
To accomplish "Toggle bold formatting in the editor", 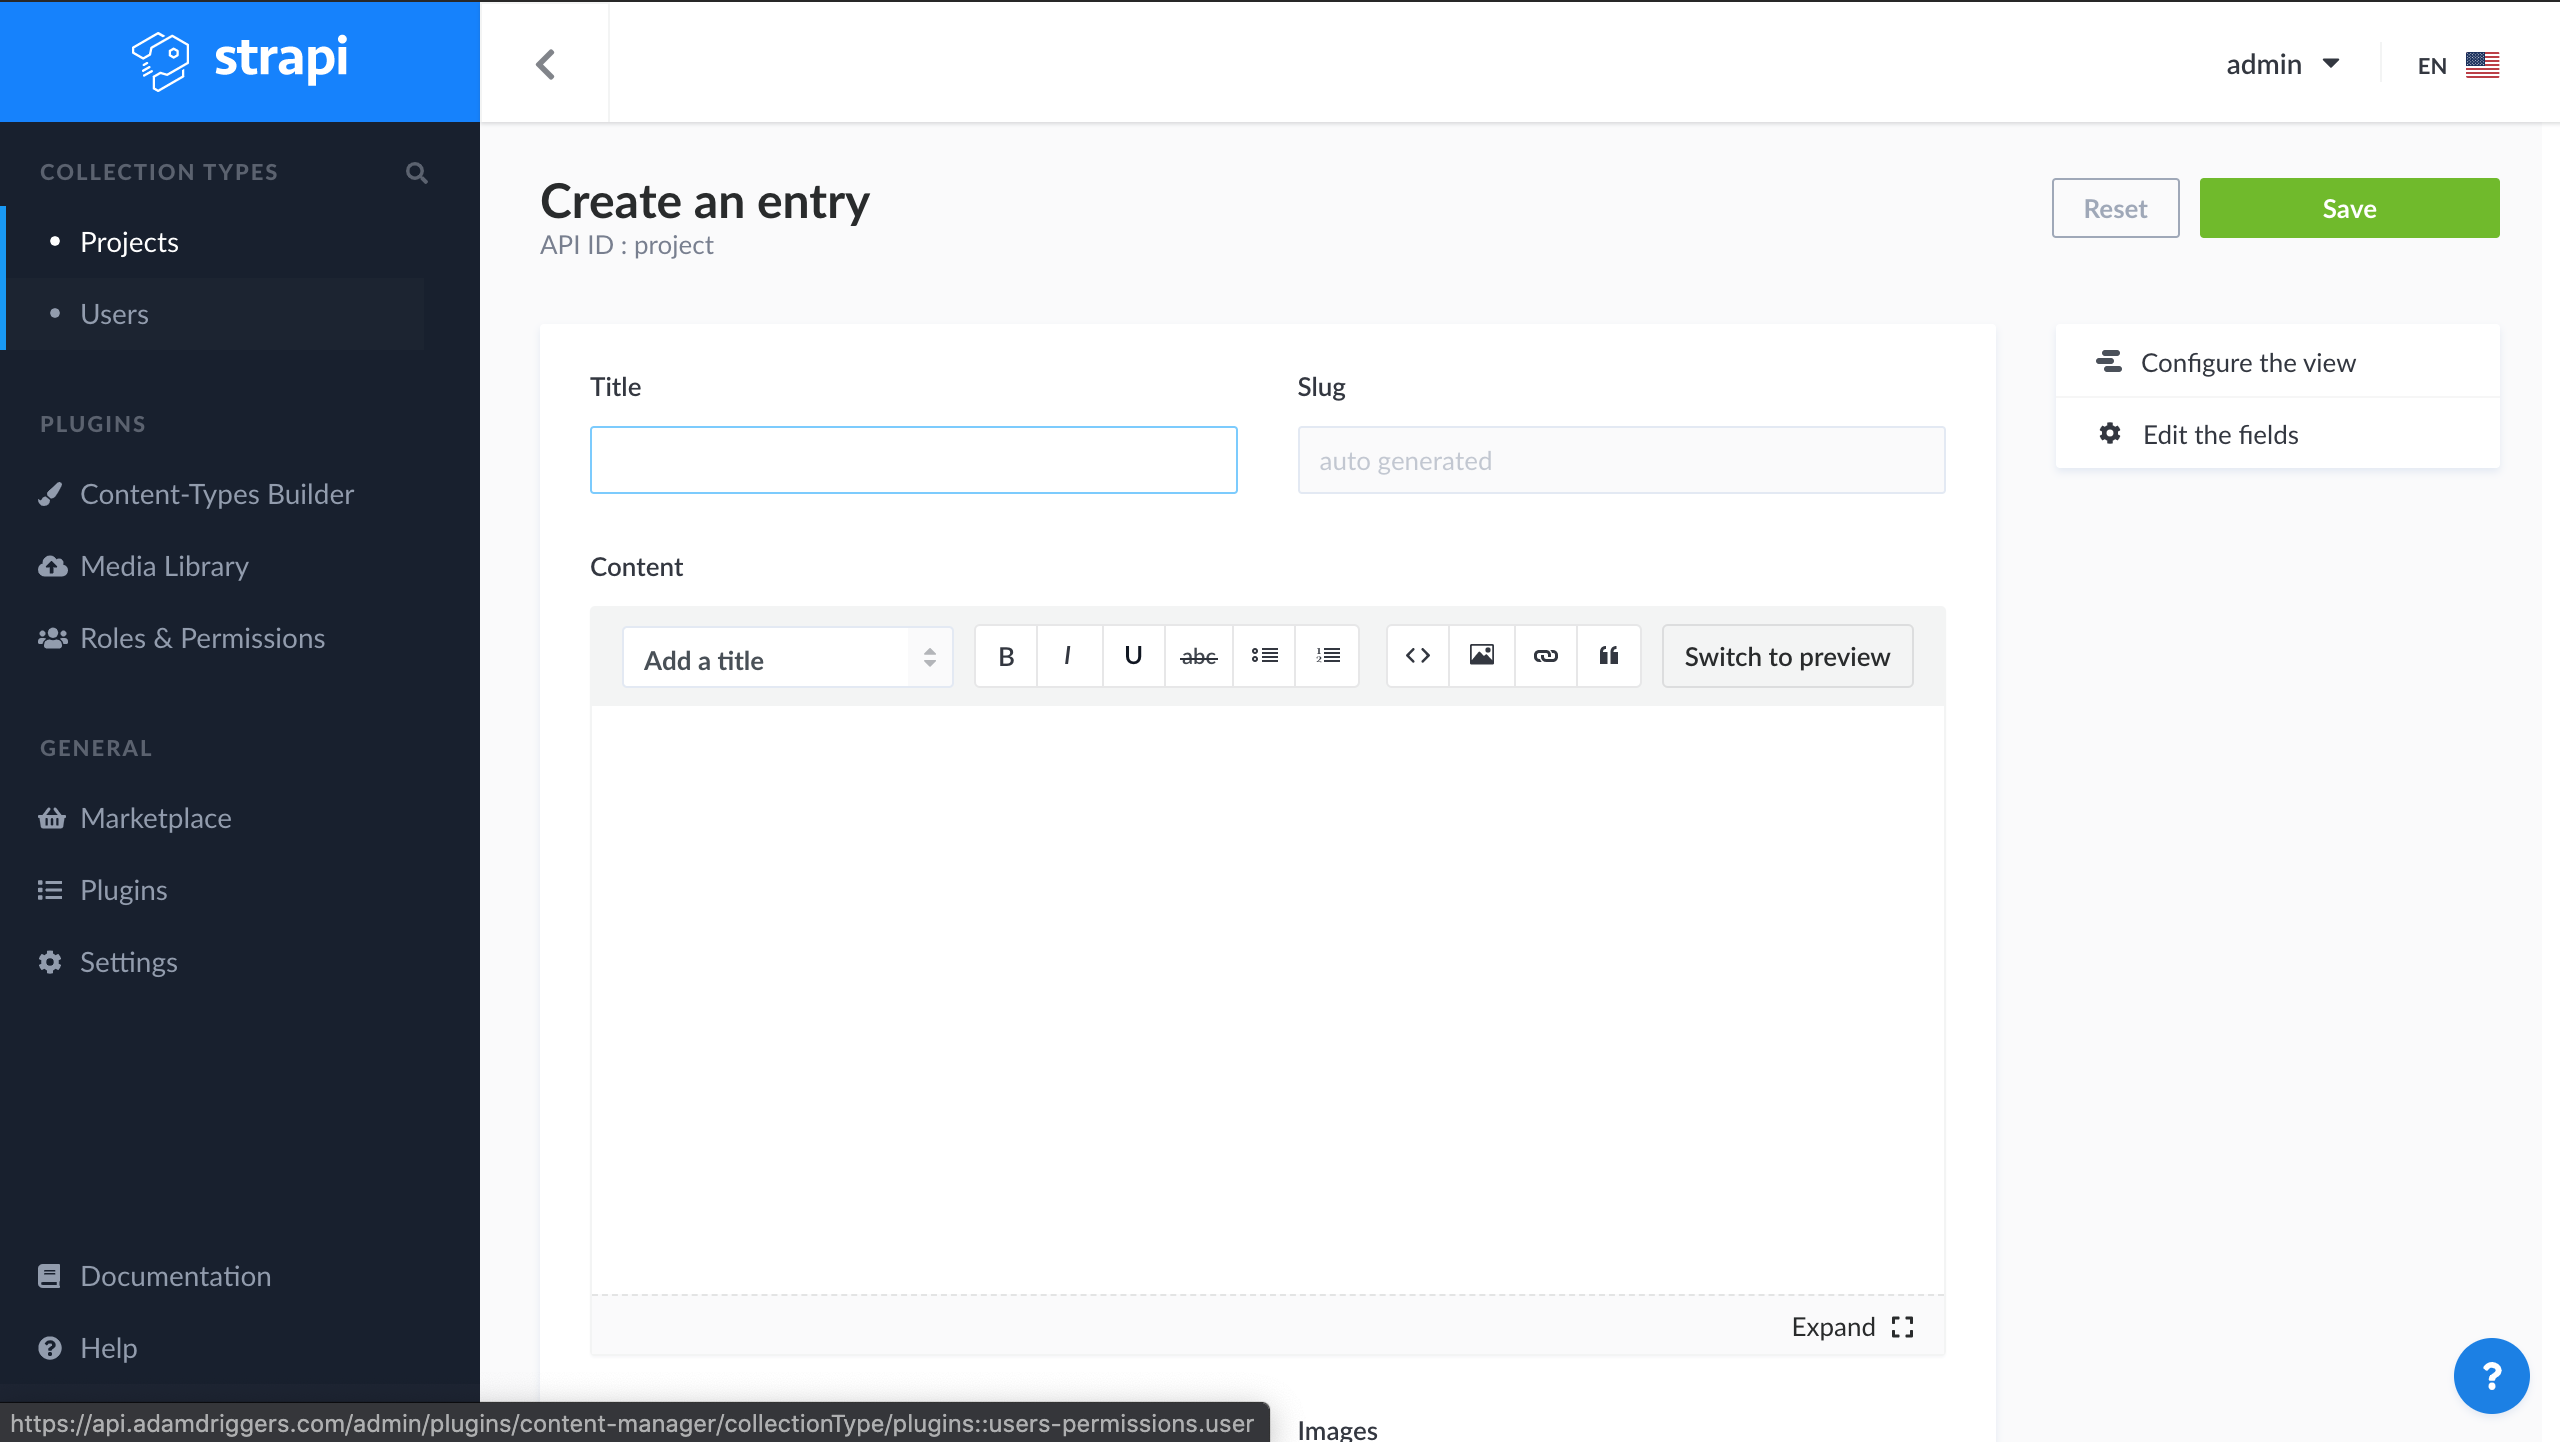I will (x=1005, y=656).
